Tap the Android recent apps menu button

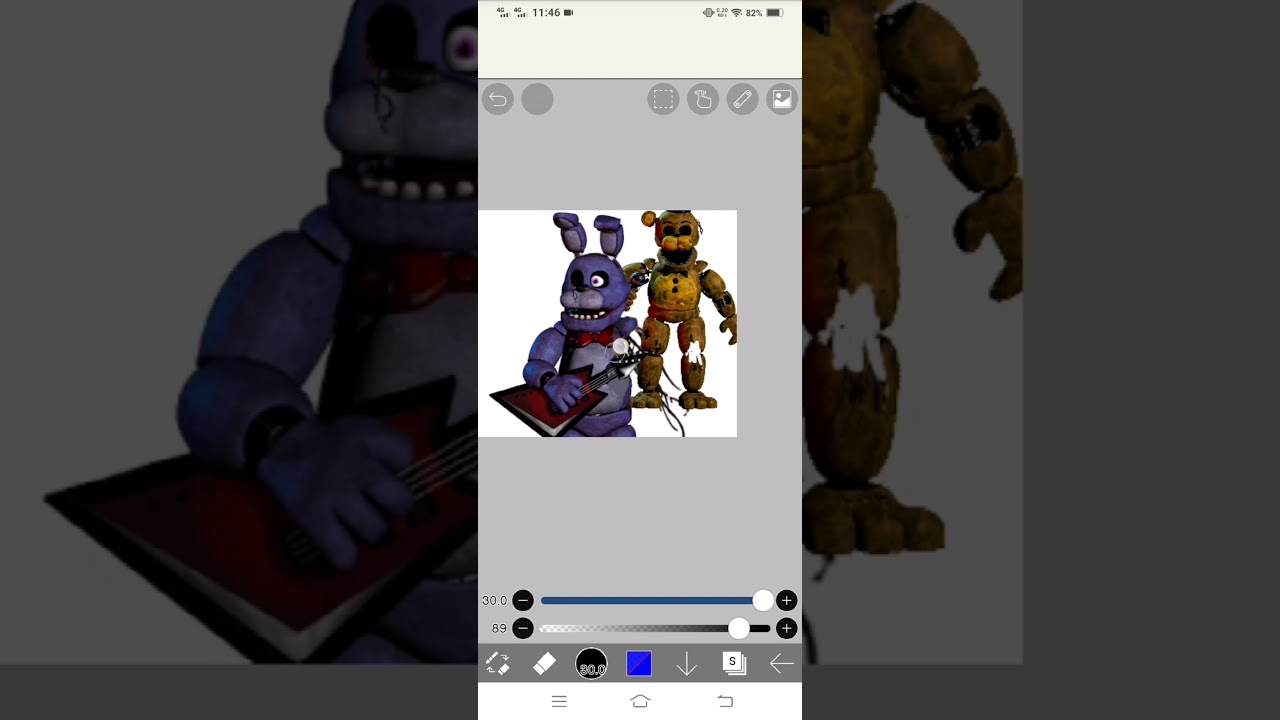tap(560, 702)
